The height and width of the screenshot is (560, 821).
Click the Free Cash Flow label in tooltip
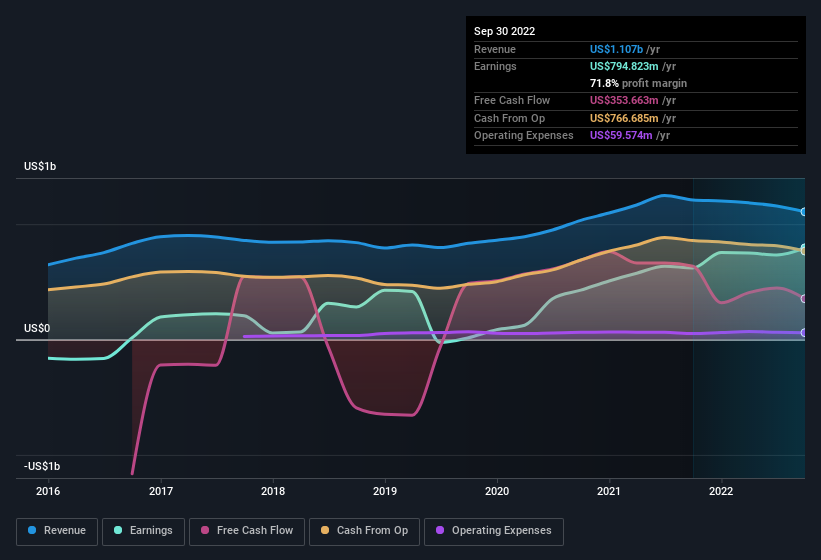(x=512, y=100)
